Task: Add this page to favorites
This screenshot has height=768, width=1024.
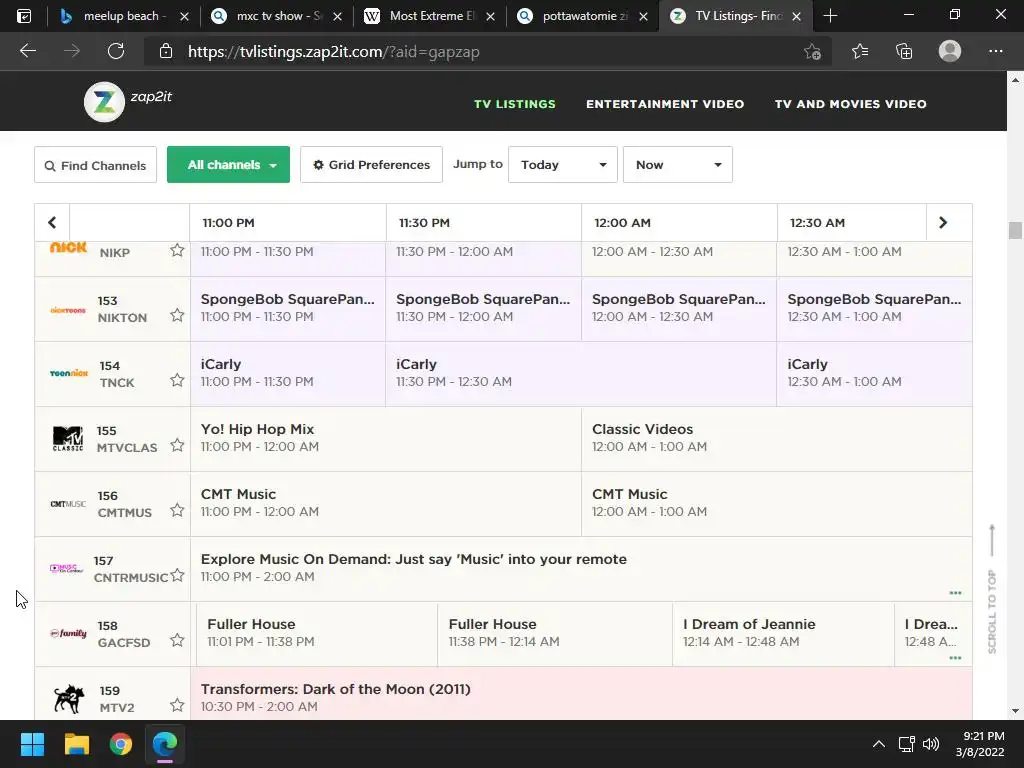Action: click(x=812, y=51)
